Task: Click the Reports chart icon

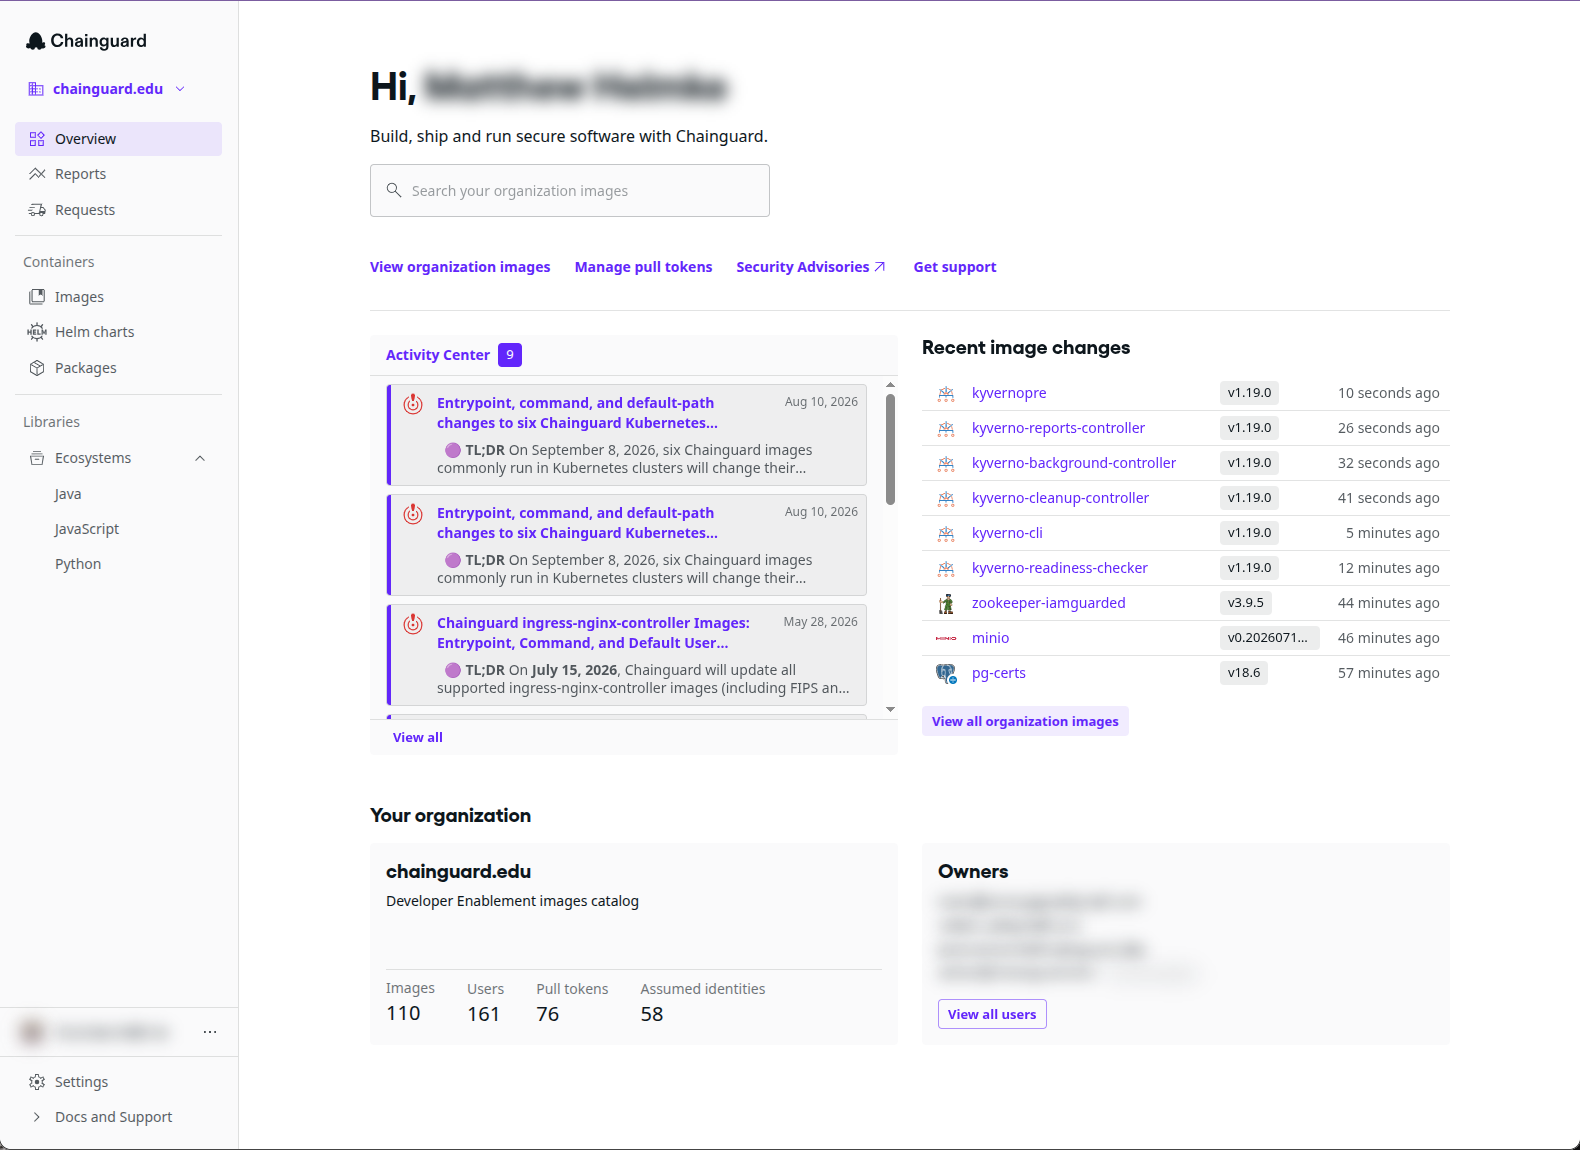Action: (37, 174)
